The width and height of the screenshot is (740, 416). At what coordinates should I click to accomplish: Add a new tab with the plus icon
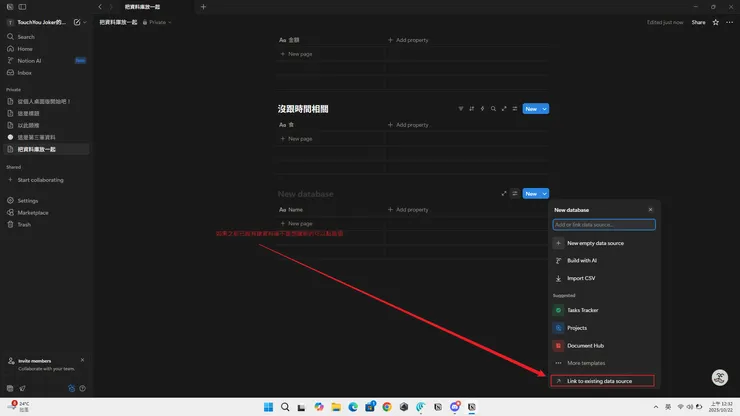click(203, 7)
